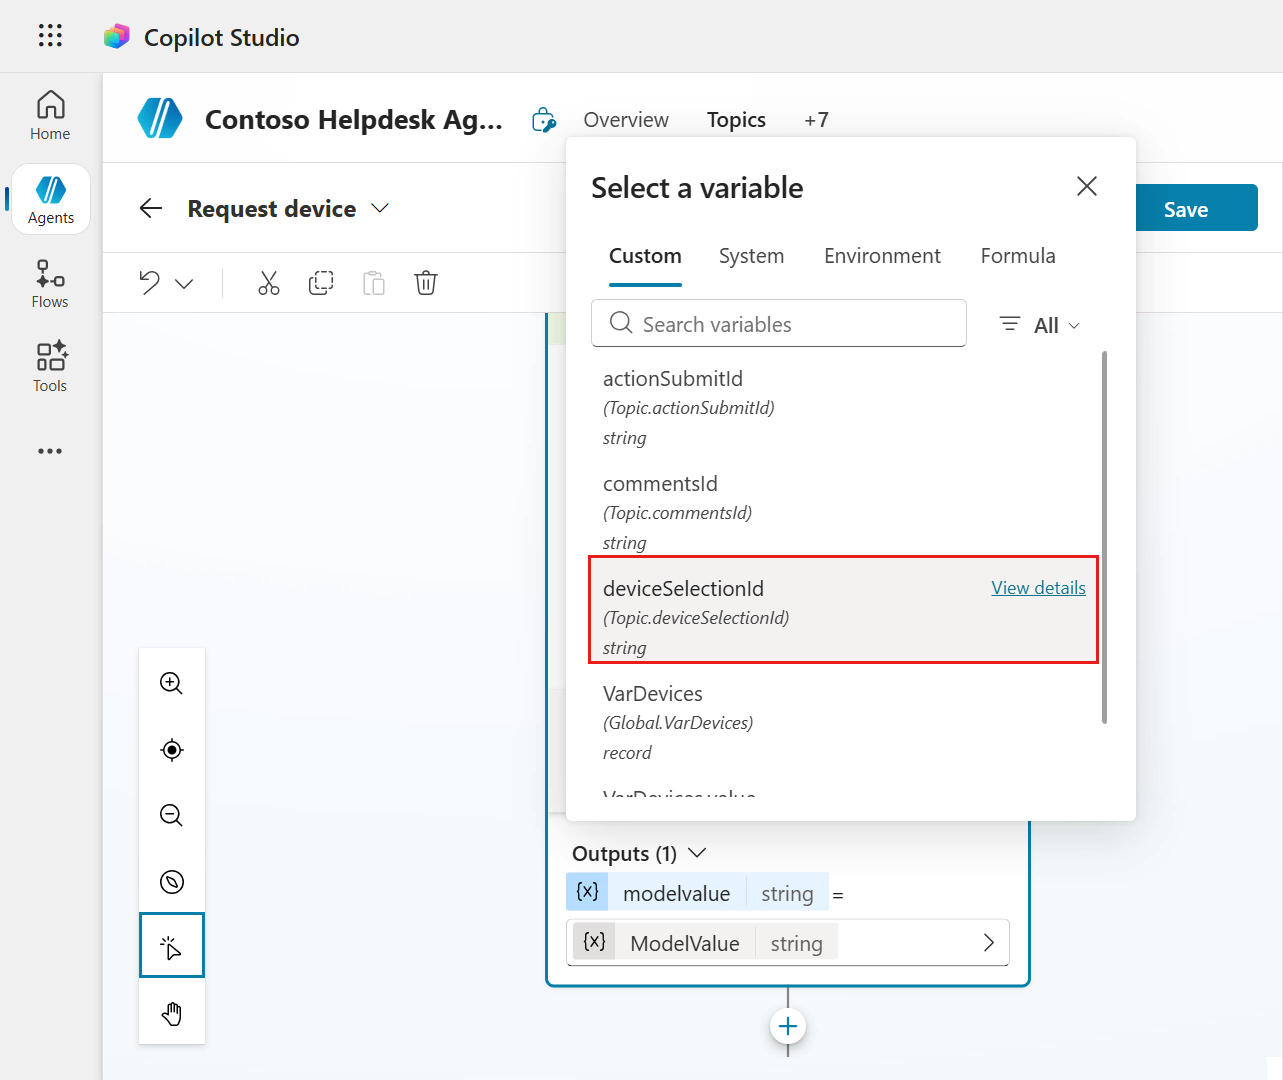Click the paste clipboard icon

tap(374, 283)
